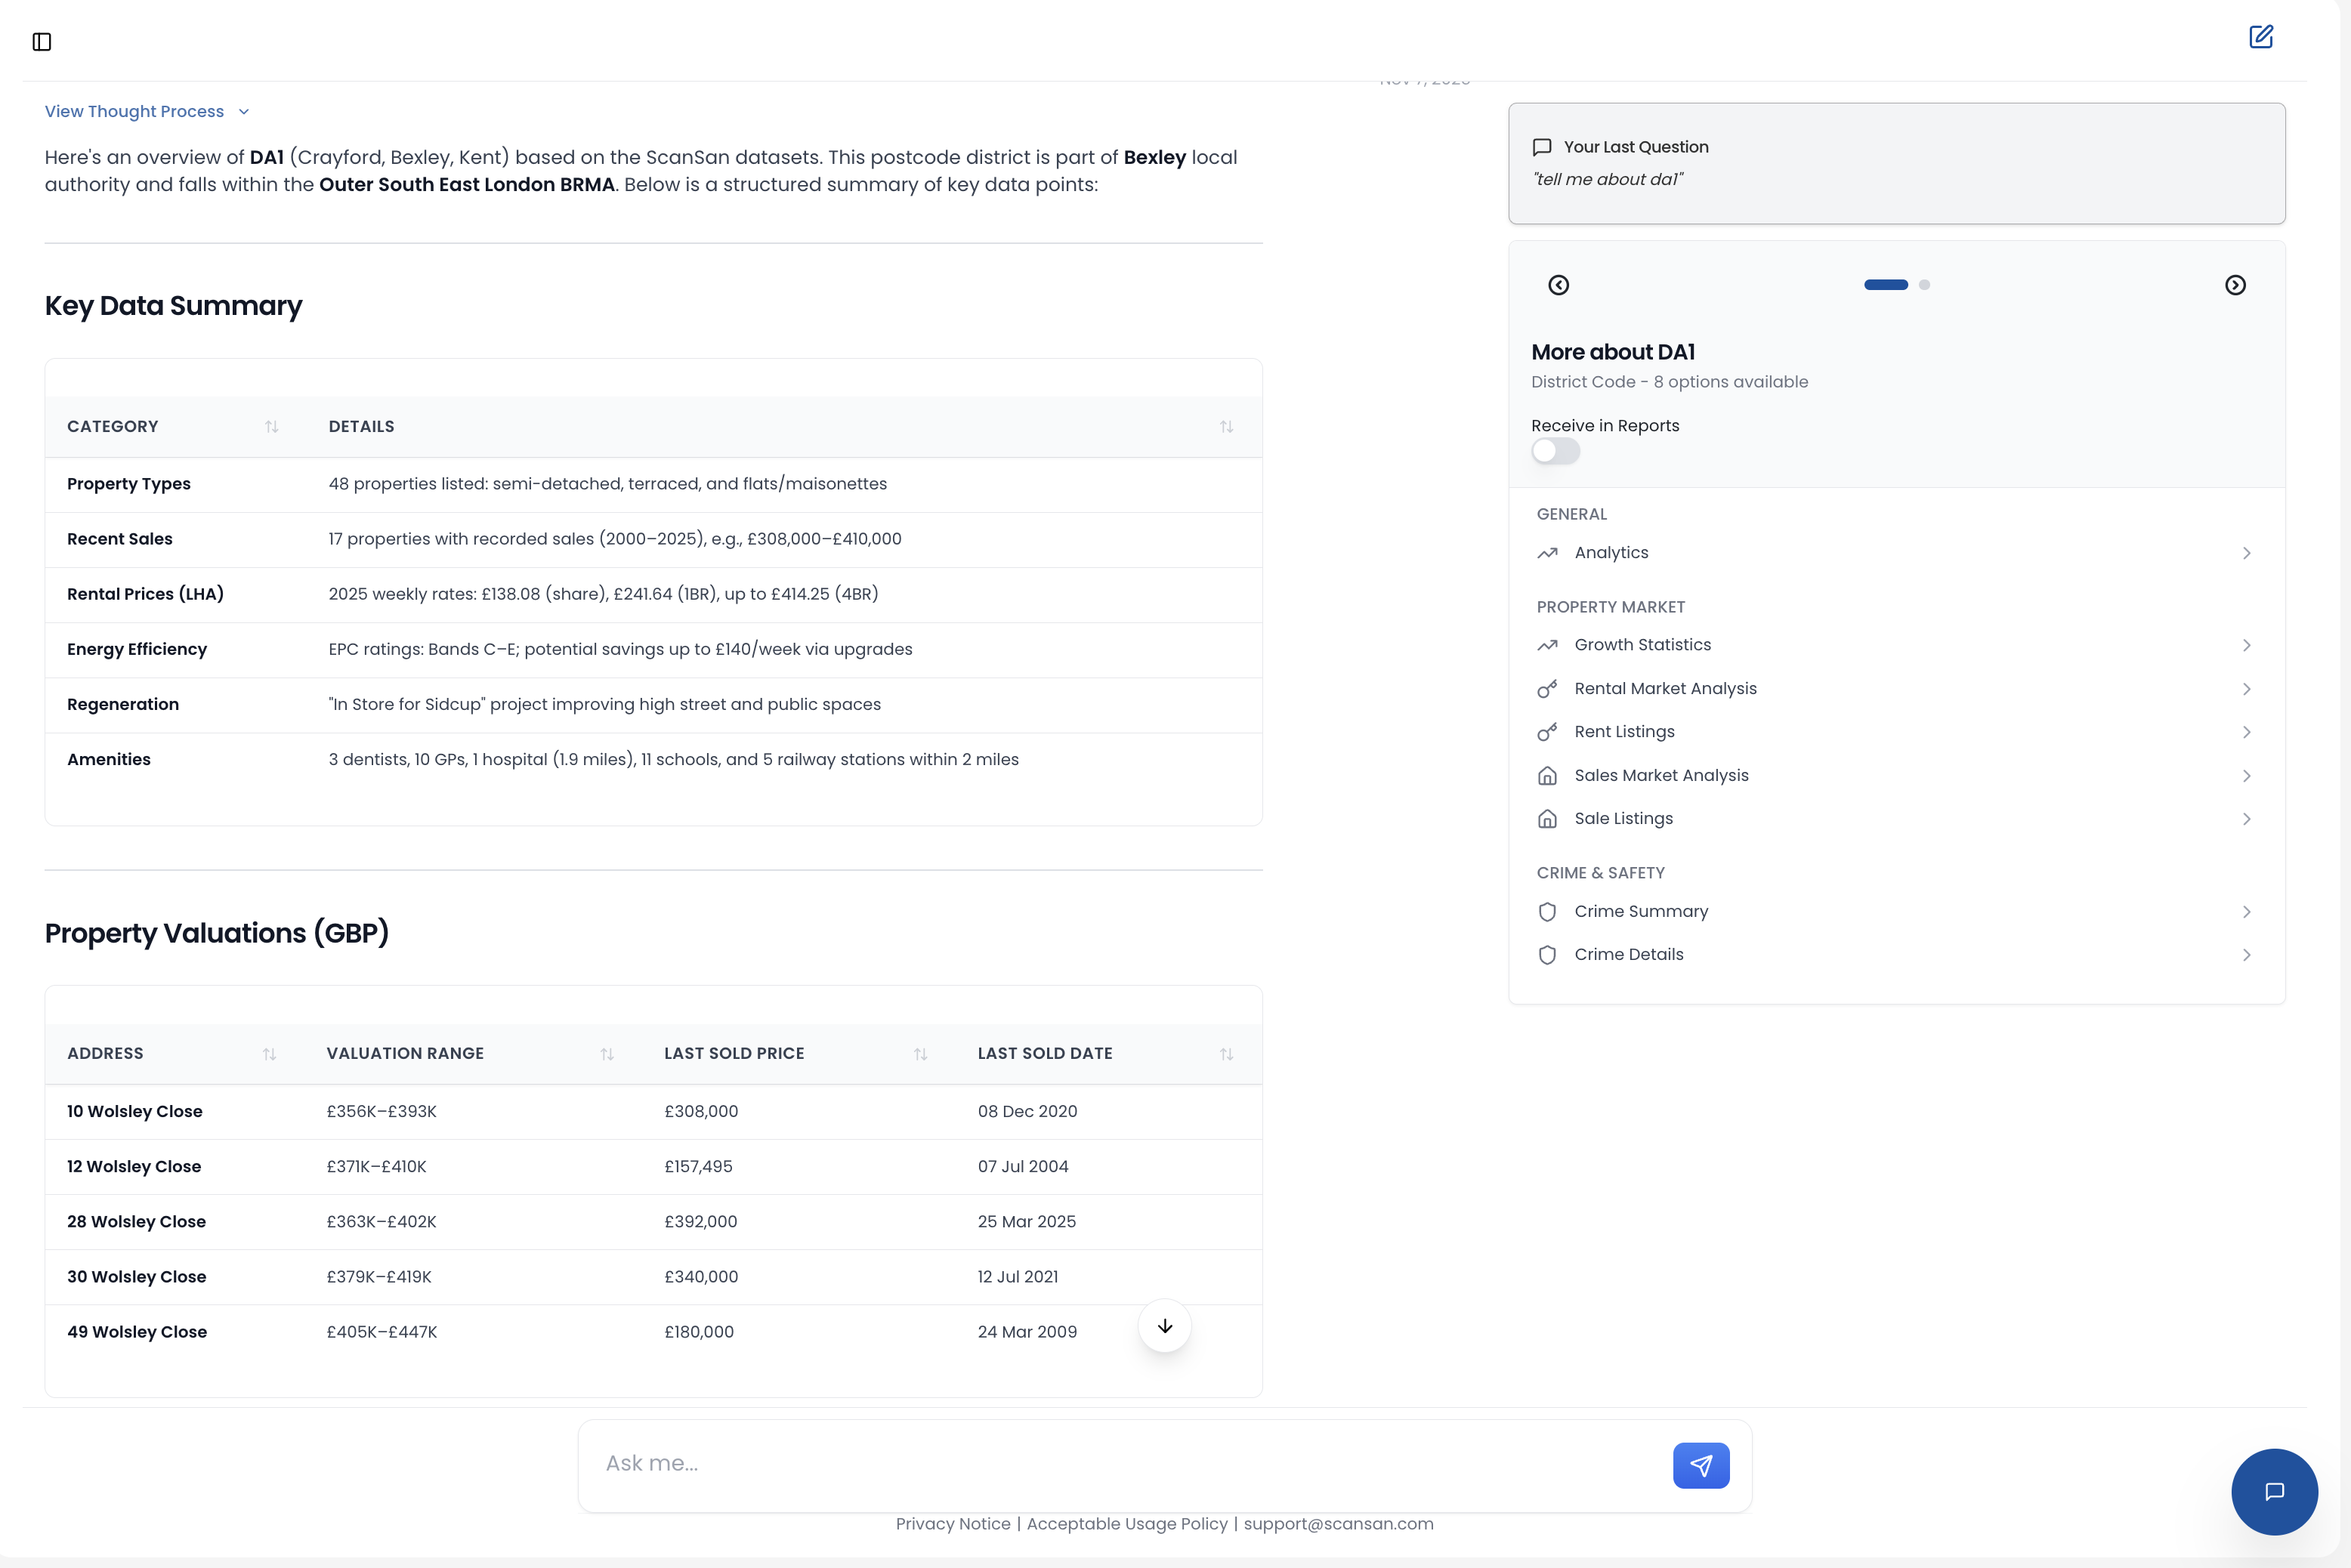This screenshot has height=1568, width=2351.
Task: Open a new chat with the compose icon
Action: pos(2262,36)
